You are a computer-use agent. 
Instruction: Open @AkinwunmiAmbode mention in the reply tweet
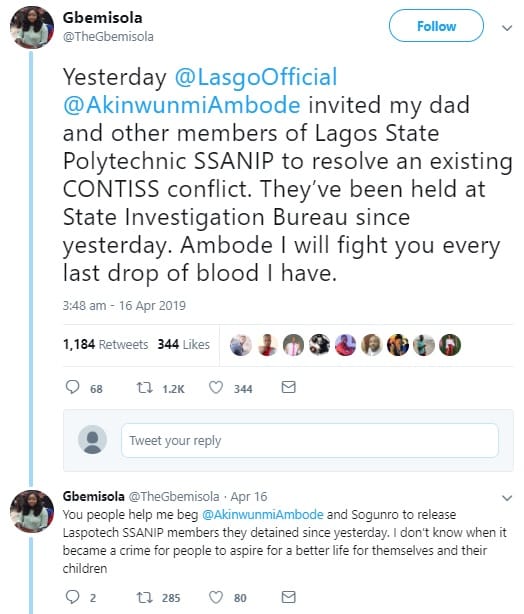(x=263, y=514)
